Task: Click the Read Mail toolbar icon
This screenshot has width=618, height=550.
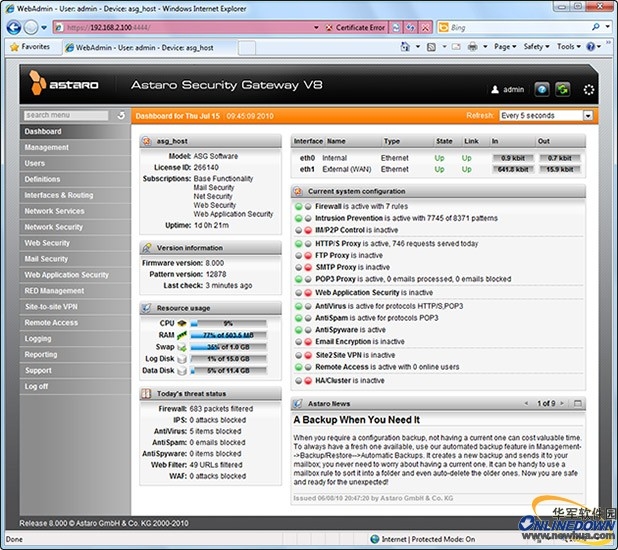Action: coord(456,47)
